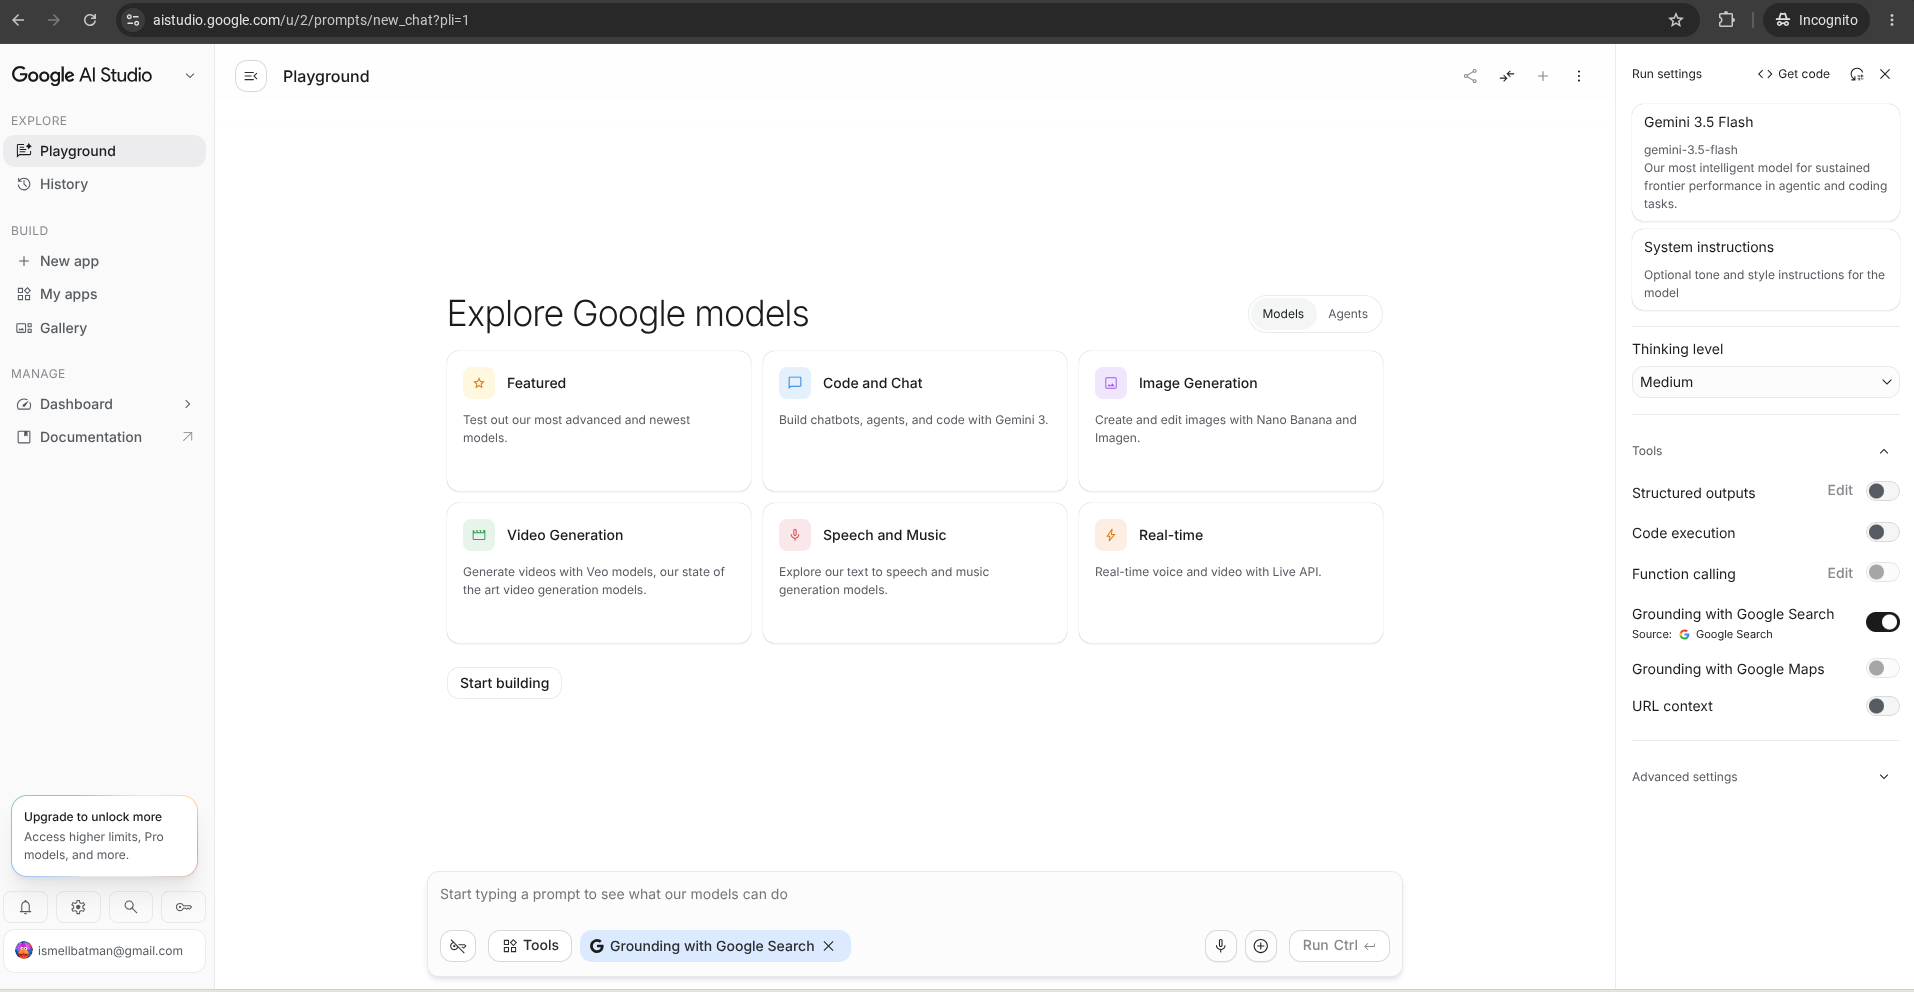Remove the Grounding with Google Search chip
The height and width of the screenshot is (992, 1914).
828,946
